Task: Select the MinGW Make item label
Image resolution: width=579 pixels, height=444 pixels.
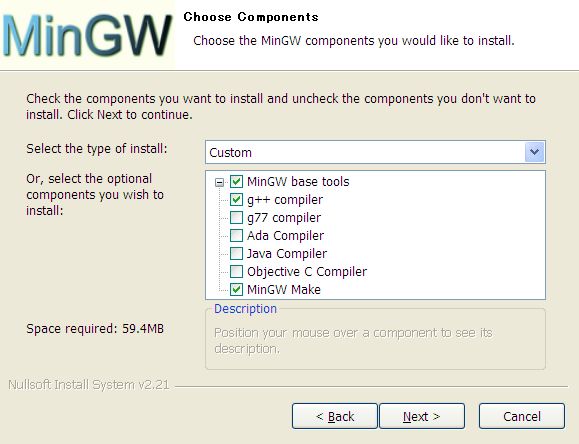Action: click(284, 290)
